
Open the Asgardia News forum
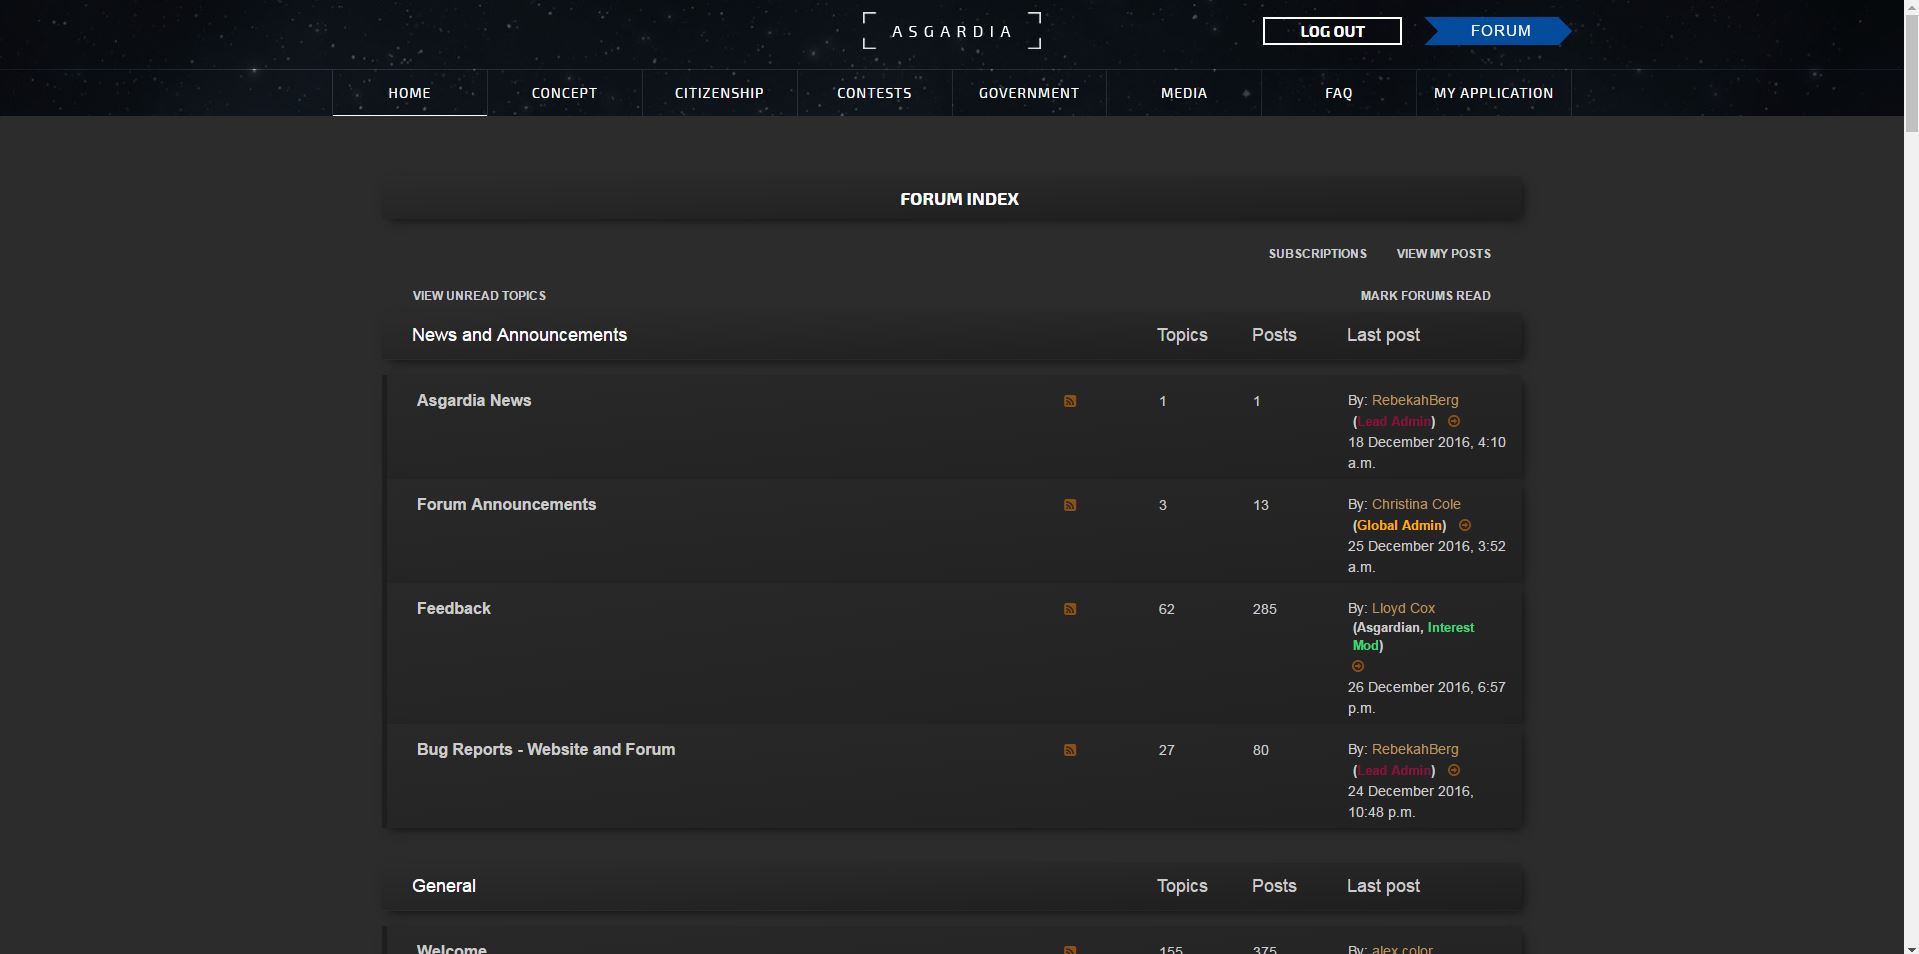tap(474, 400)
